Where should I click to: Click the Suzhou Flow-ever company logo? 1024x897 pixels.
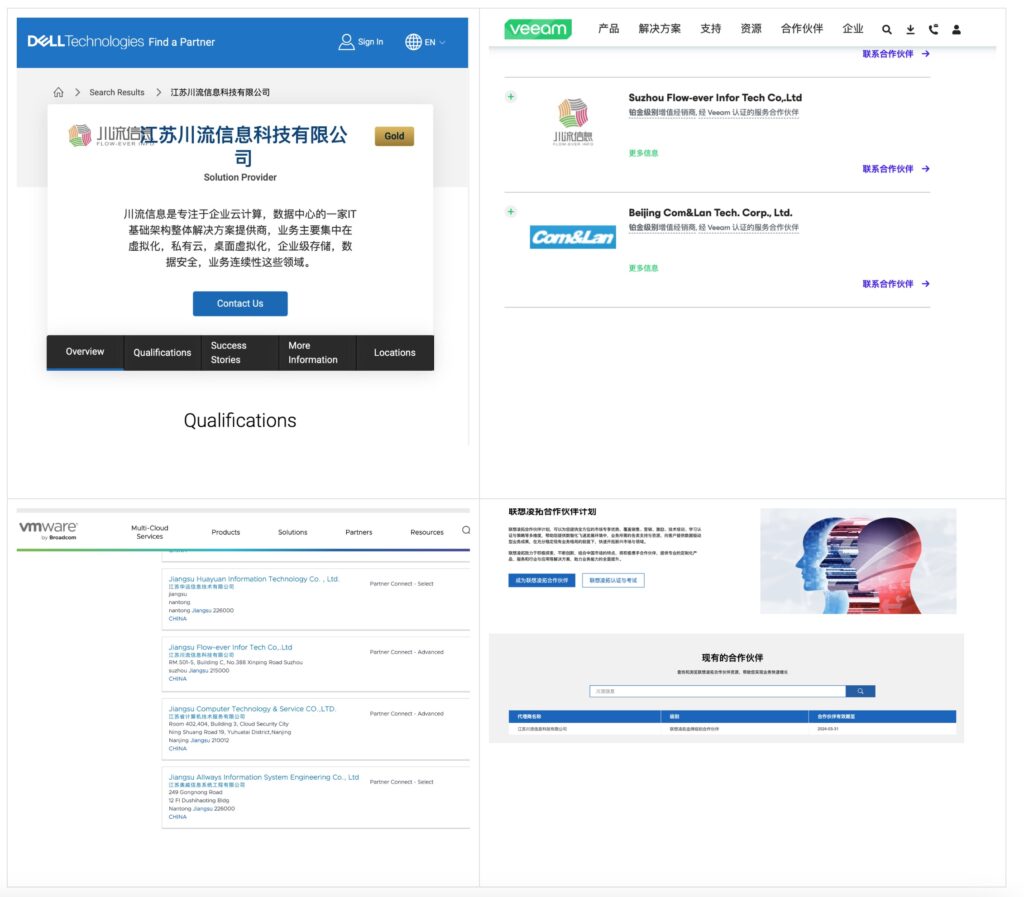point(573,121)
